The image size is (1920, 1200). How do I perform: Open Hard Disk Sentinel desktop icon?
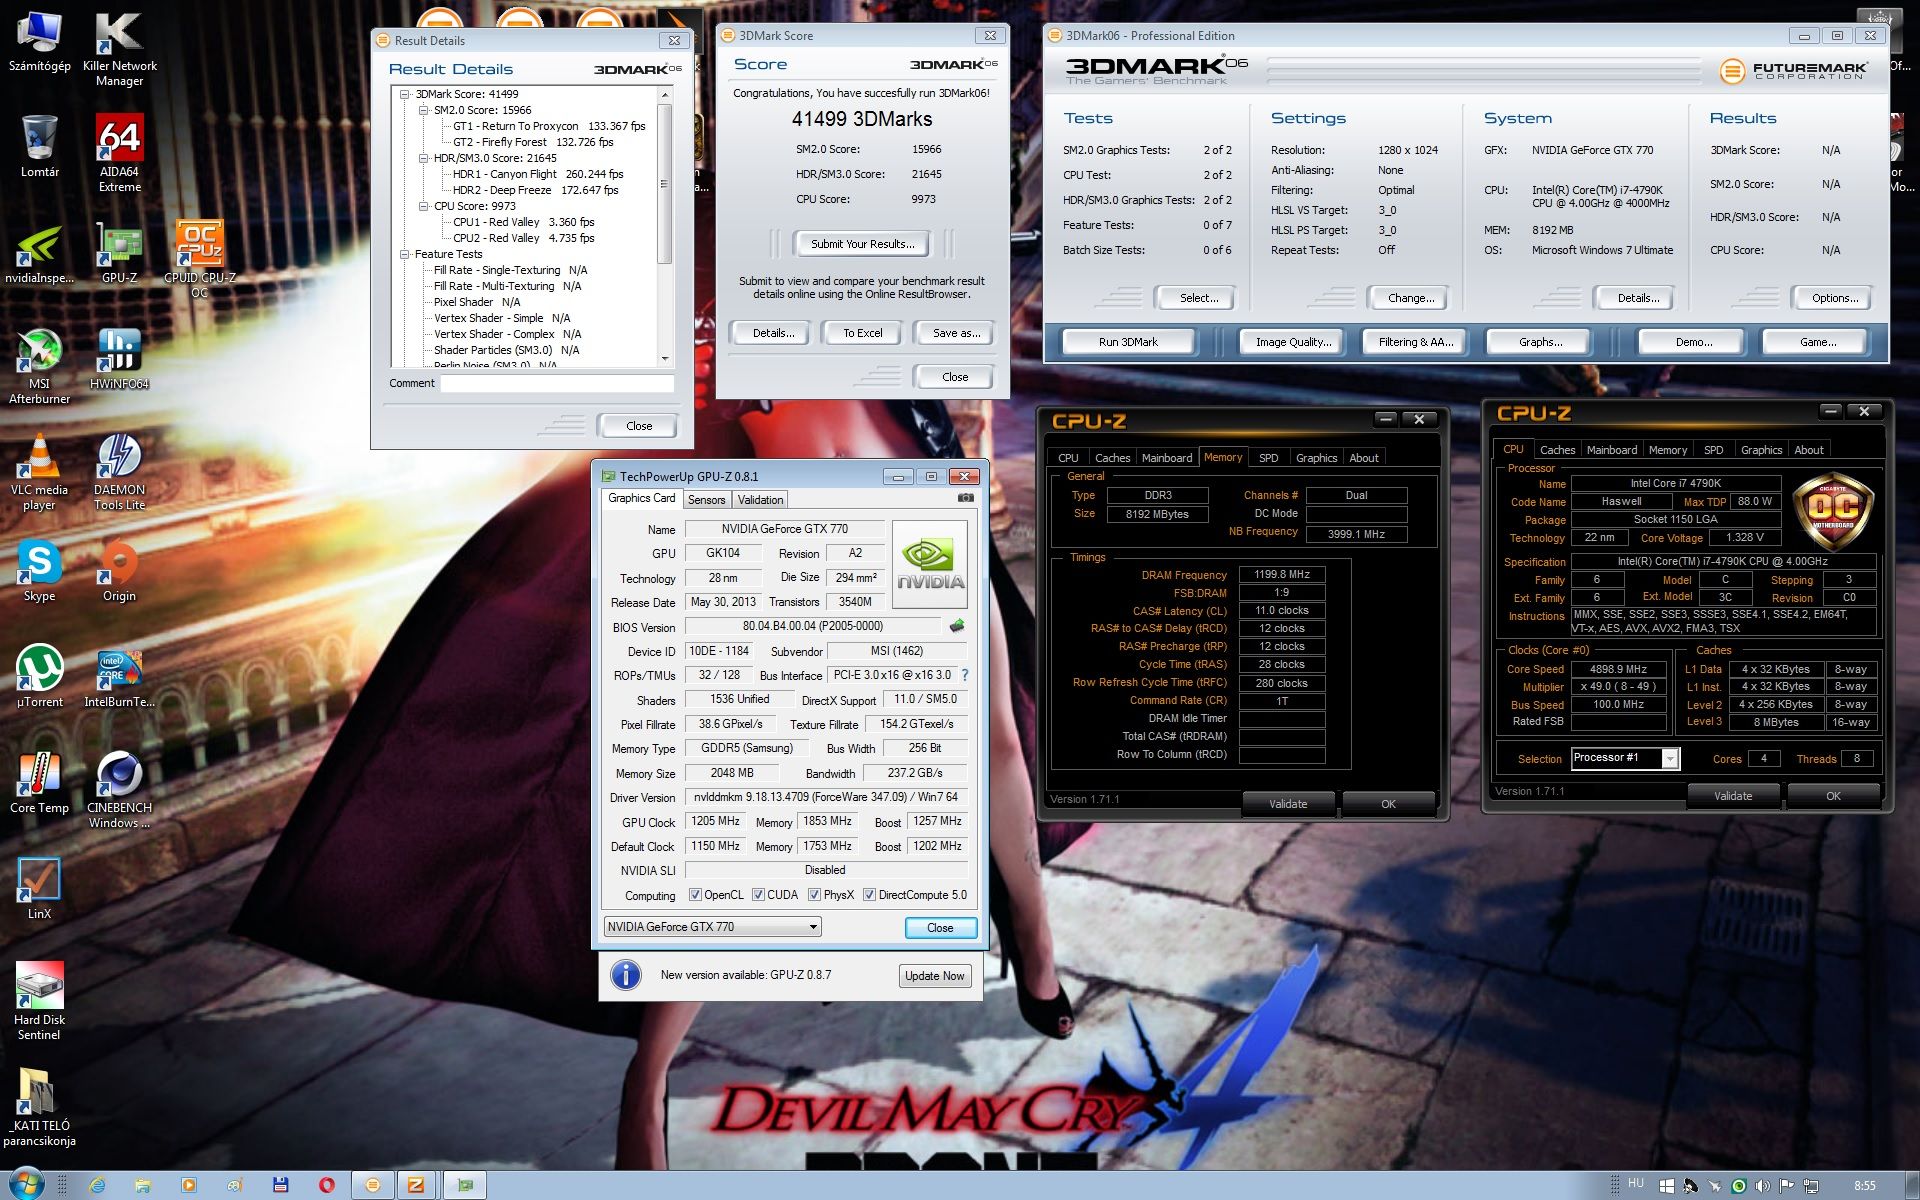[x=40, y=1002]
